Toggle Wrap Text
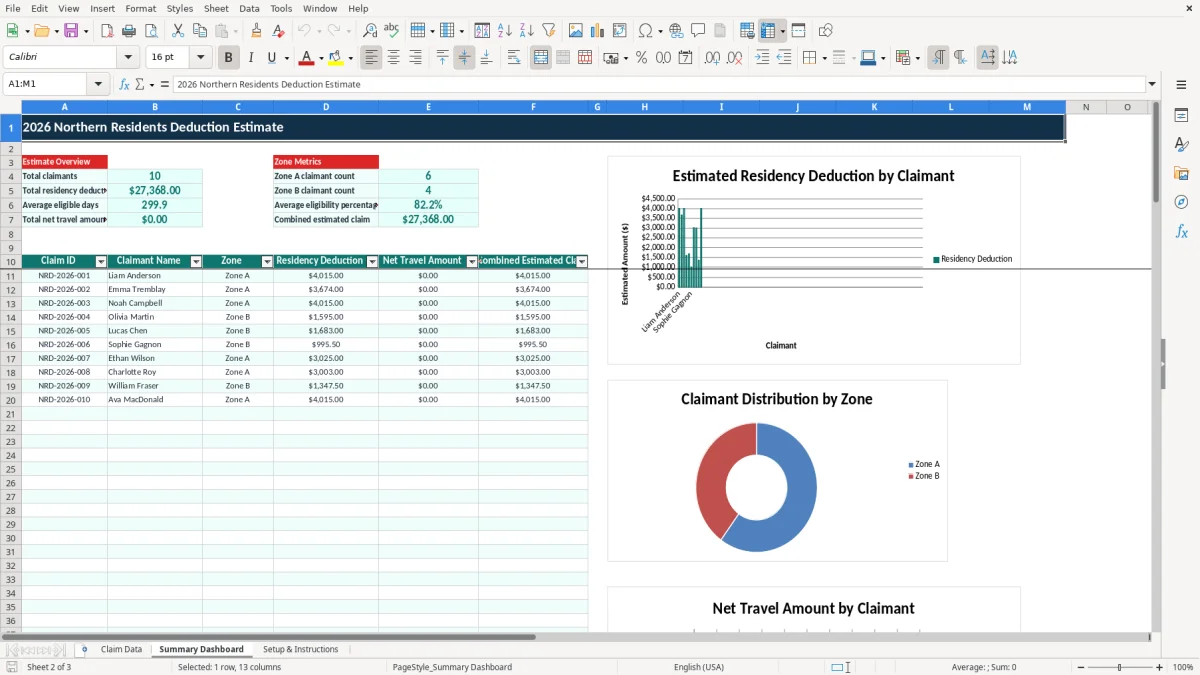1200x675 pixels. (x=513, y=58)
